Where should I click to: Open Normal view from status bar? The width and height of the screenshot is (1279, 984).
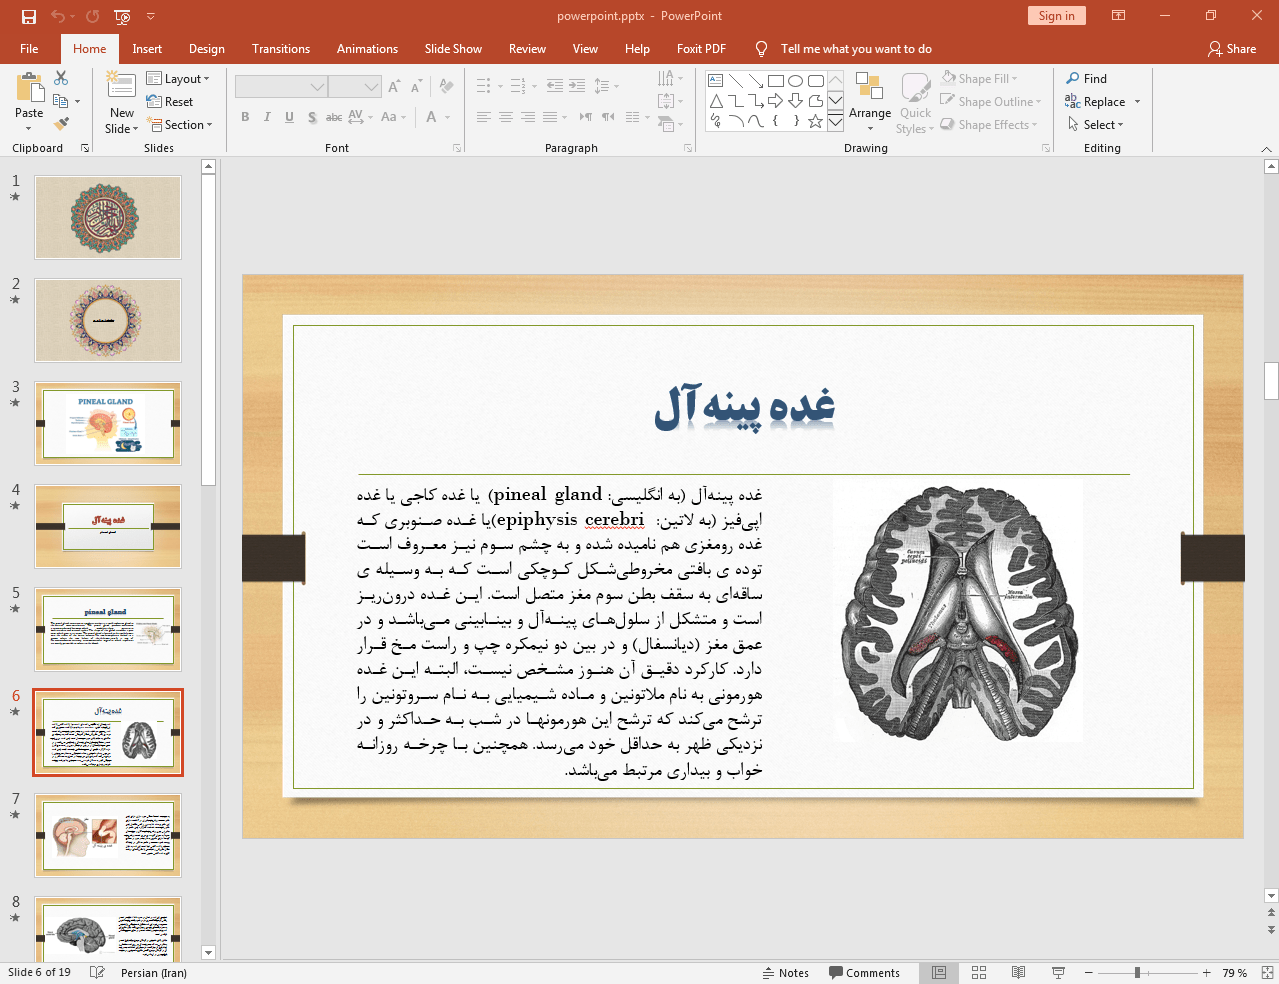click(x=939, y=973)
